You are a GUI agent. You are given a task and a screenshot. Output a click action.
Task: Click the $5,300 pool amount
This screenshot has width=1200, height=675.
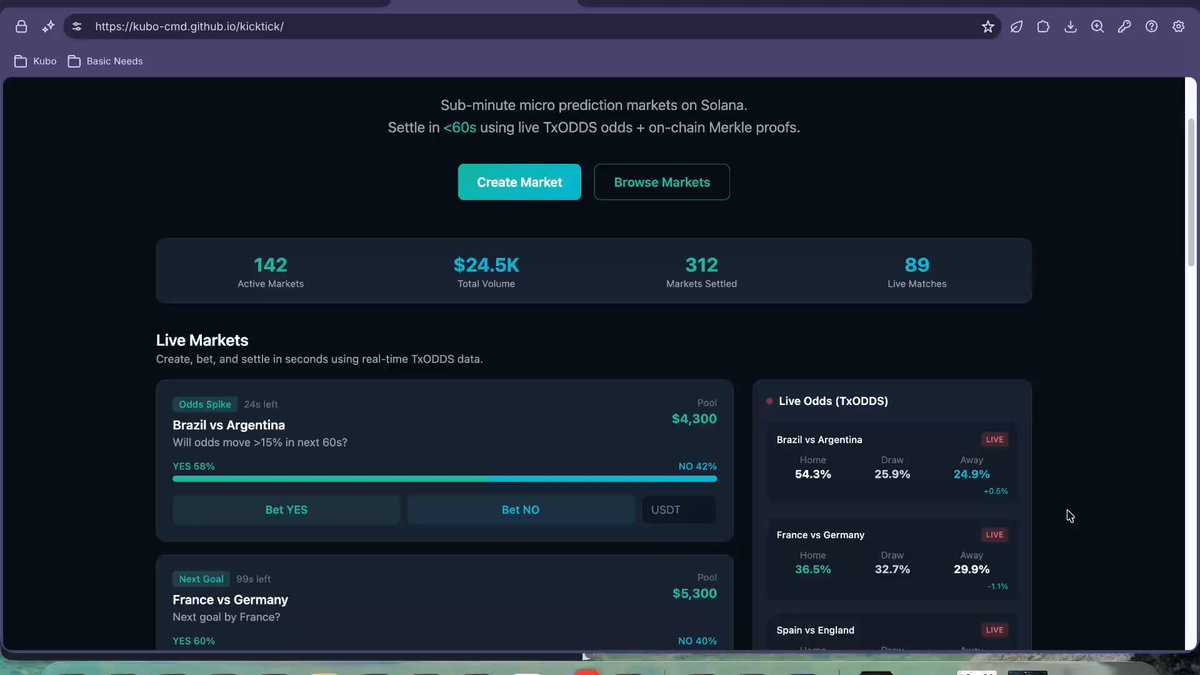click(x=694, y=593)
